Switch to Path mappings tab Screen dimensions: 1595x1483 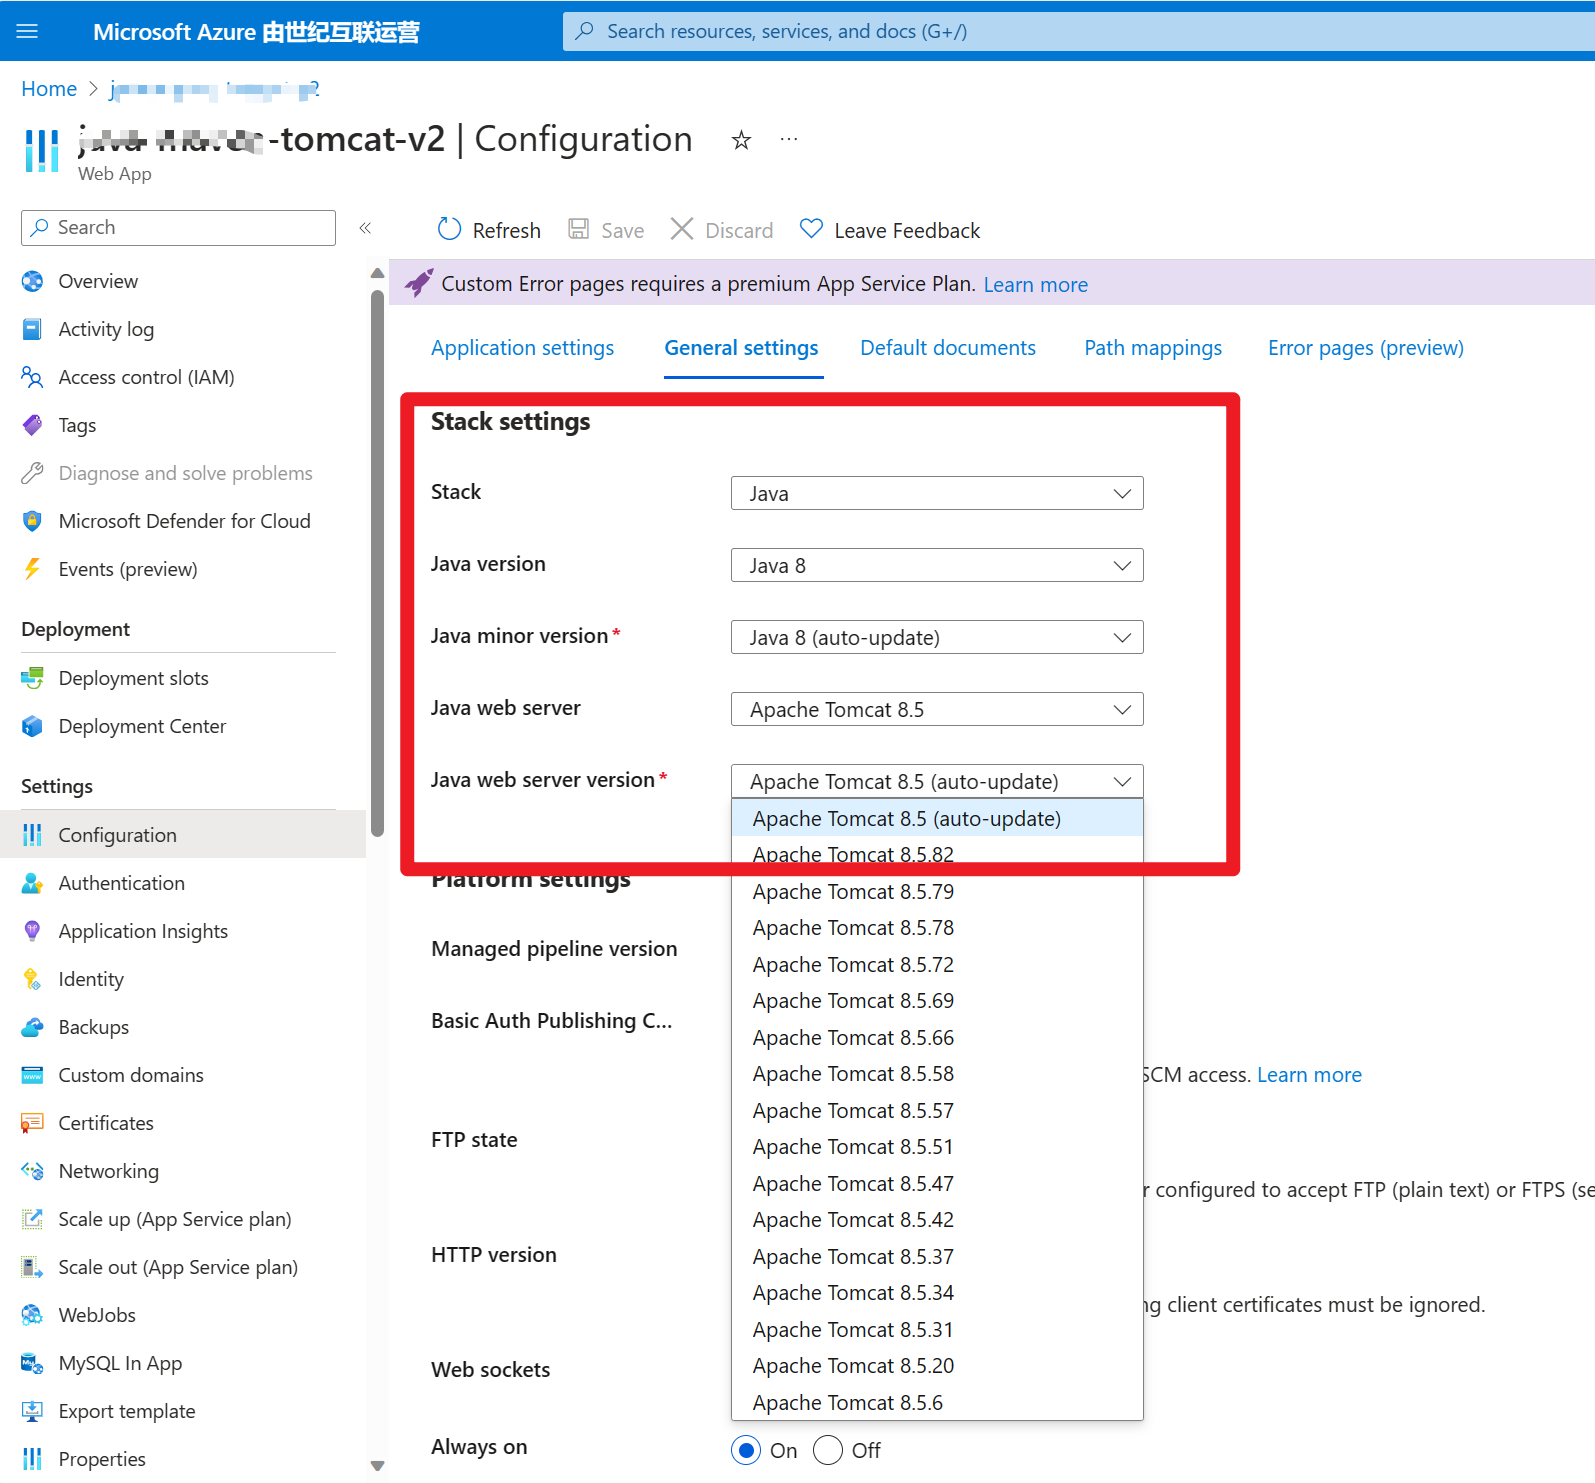pos(1152,348)
